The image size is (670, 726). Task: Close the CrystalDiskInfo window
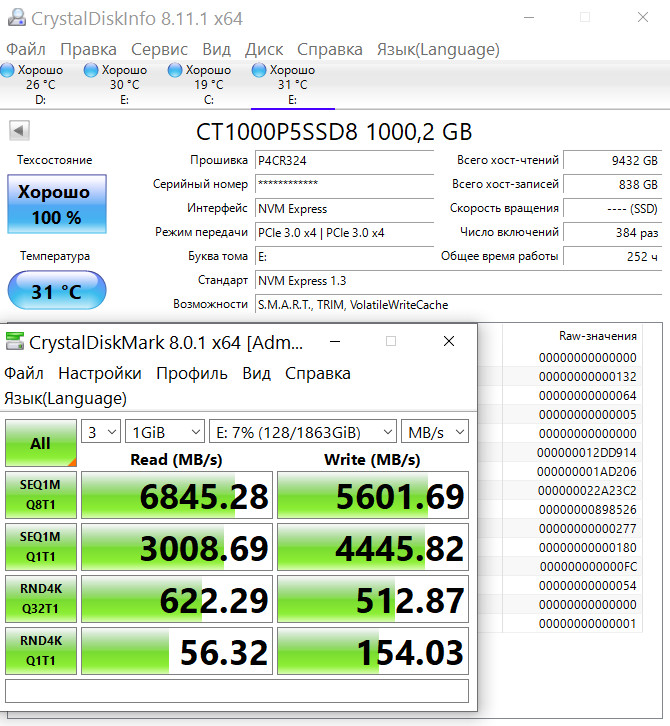[x=643, y=18]
